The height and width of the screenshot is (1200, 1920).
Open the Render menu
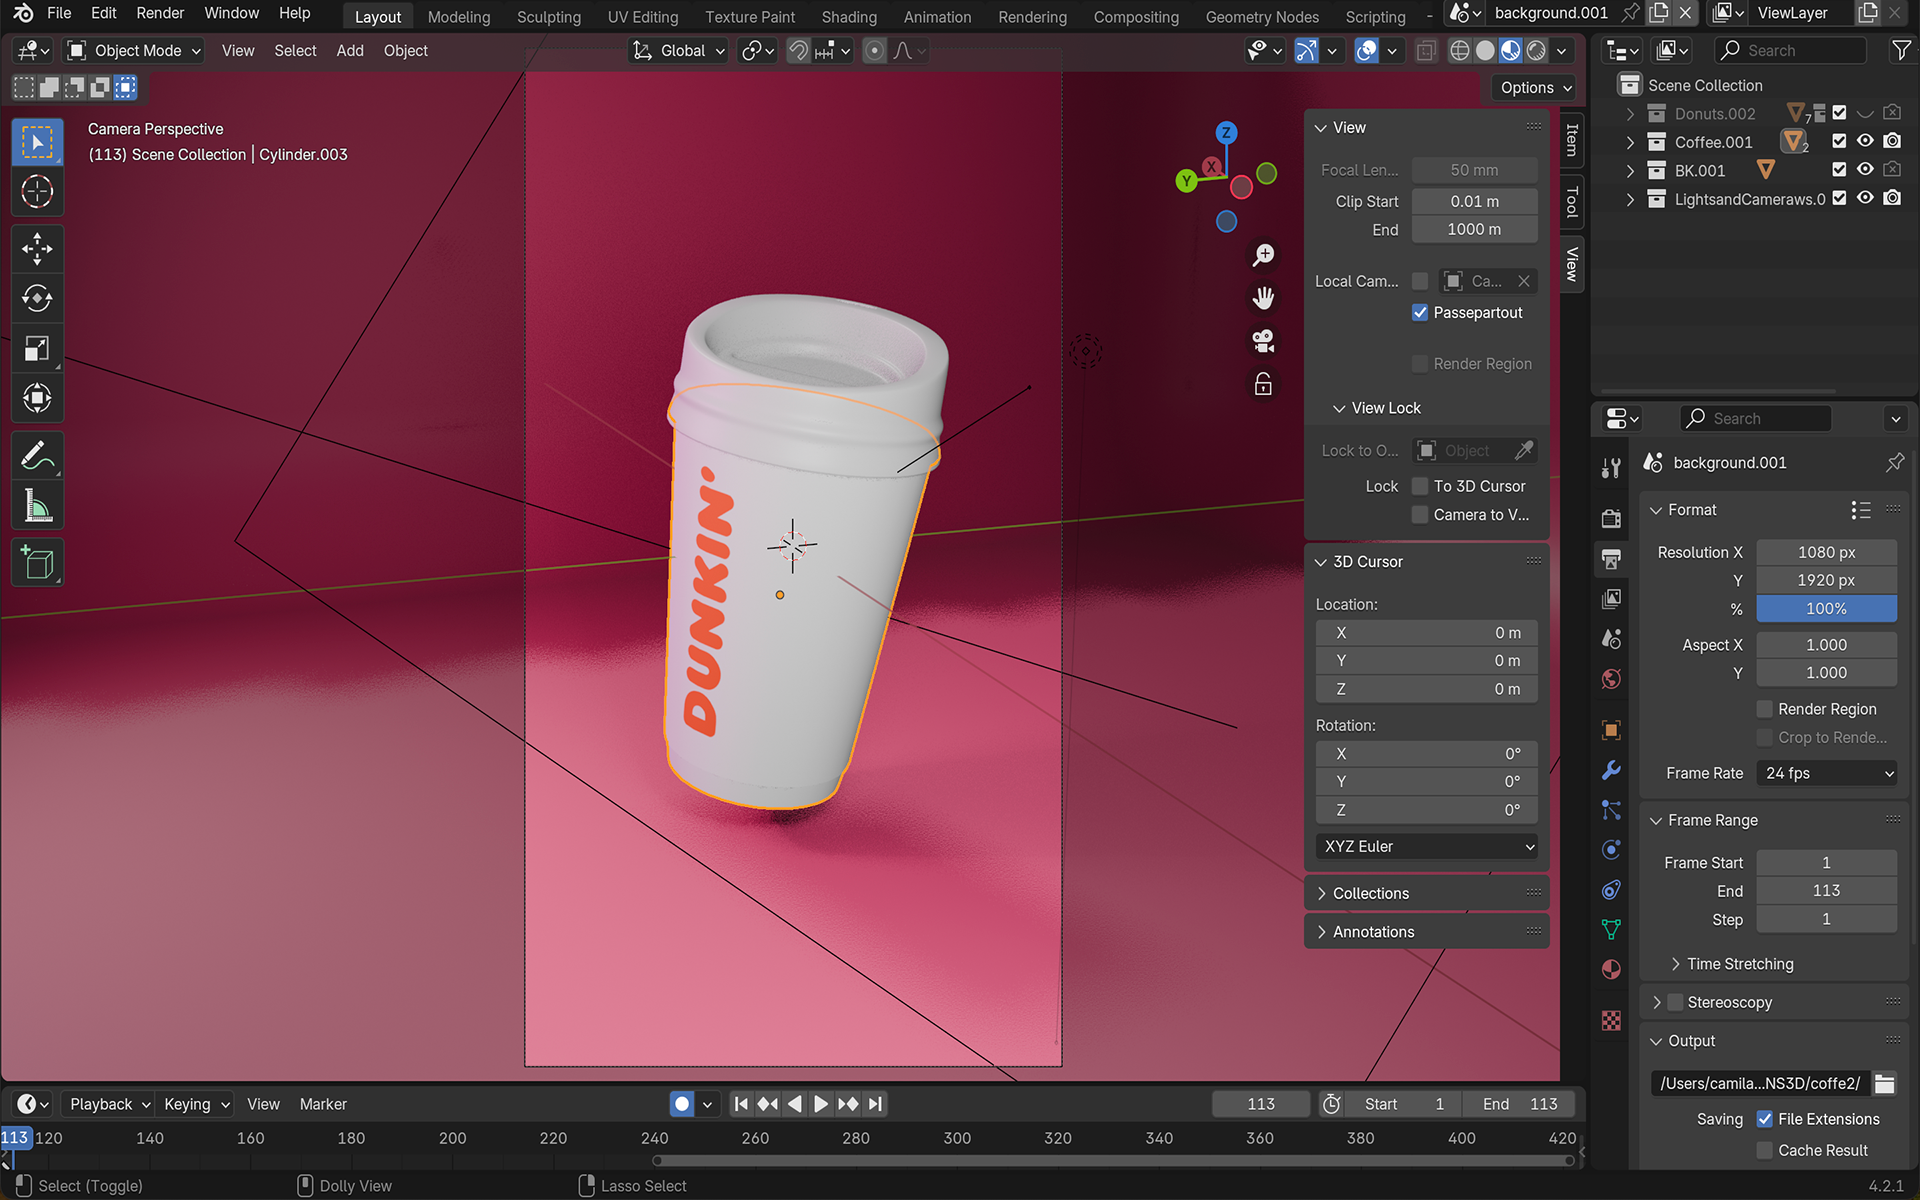tap(160, 13)
